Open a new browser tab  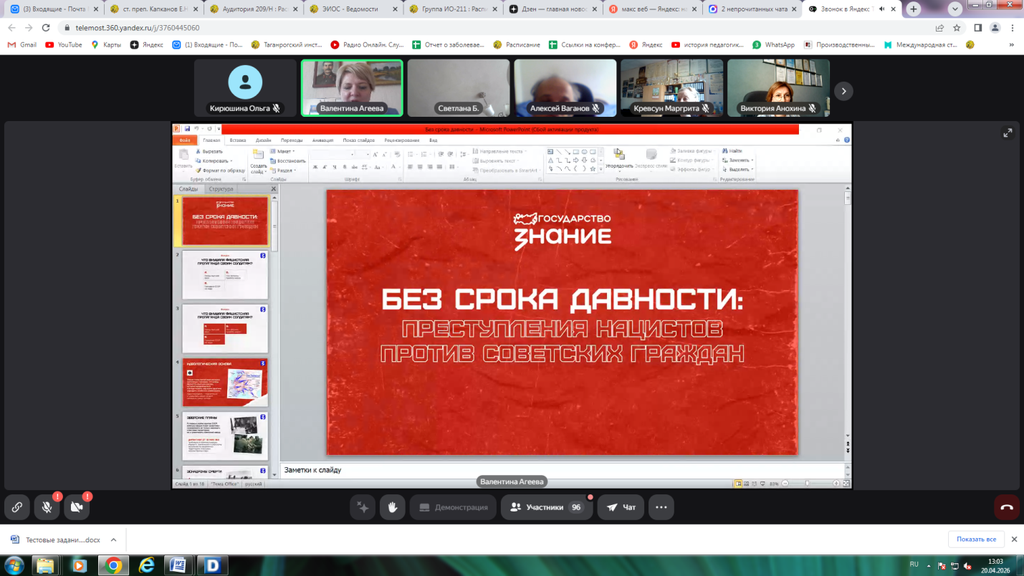(913, 9)
